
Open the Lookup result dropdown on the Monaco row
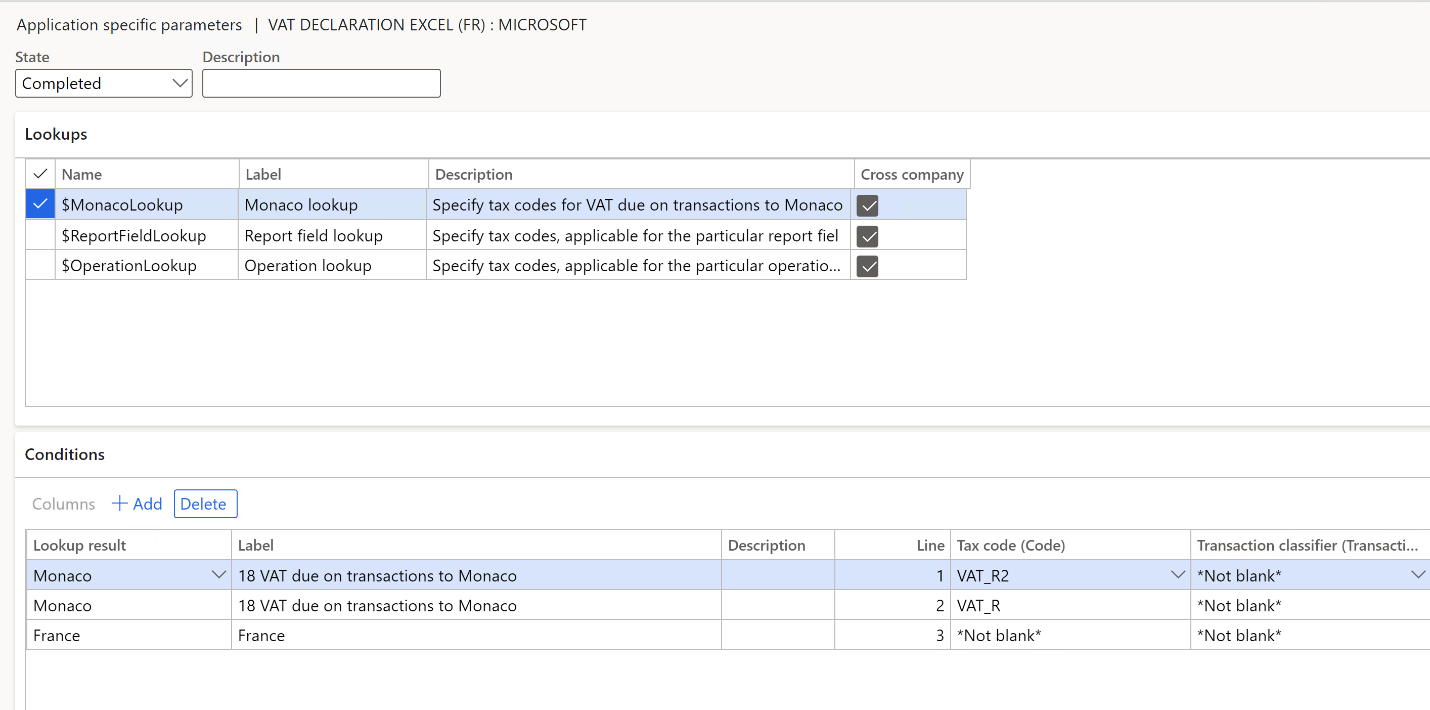coord(219,574)
